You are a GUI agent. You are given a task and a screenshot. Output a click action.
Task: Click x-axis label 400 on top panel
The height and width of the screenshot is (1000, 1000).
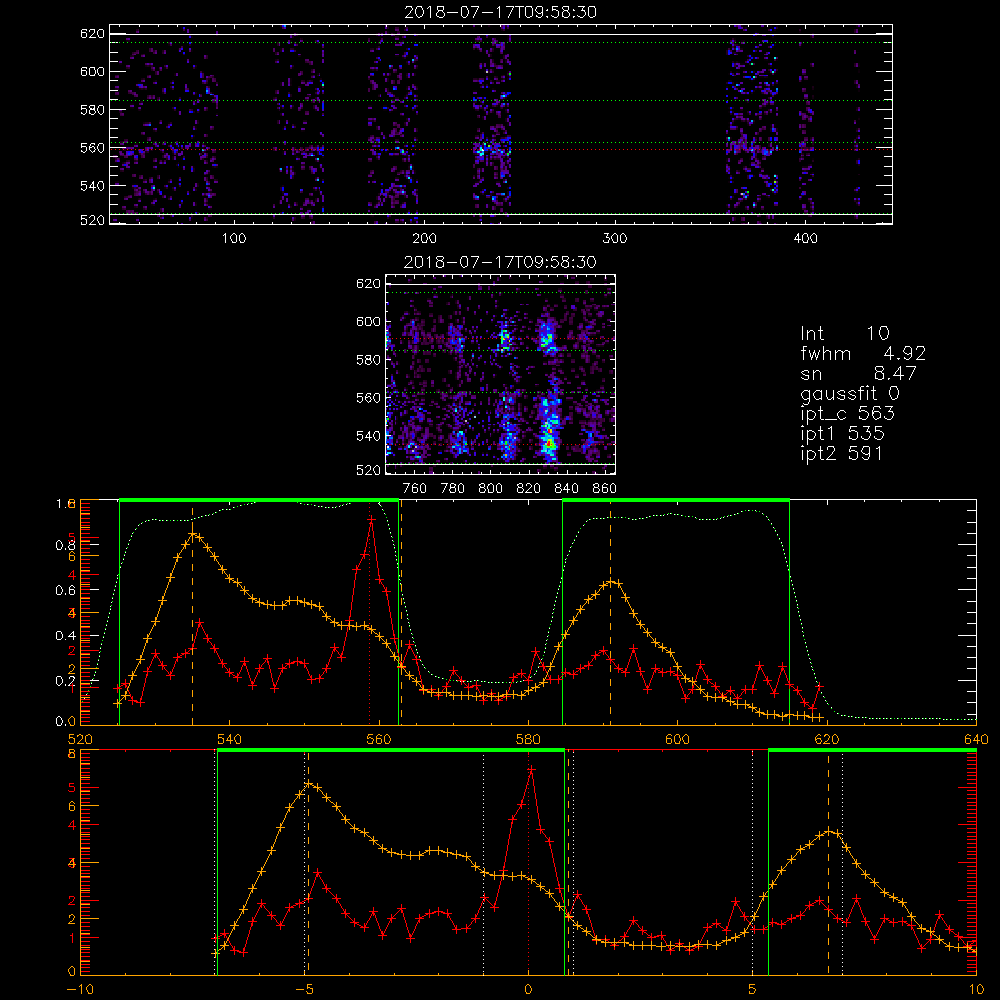[805, 239]
